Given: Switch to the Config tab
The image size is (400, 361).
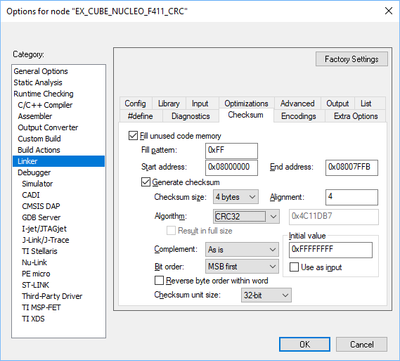Looking at the screenshot, I should tap(135, 104).
